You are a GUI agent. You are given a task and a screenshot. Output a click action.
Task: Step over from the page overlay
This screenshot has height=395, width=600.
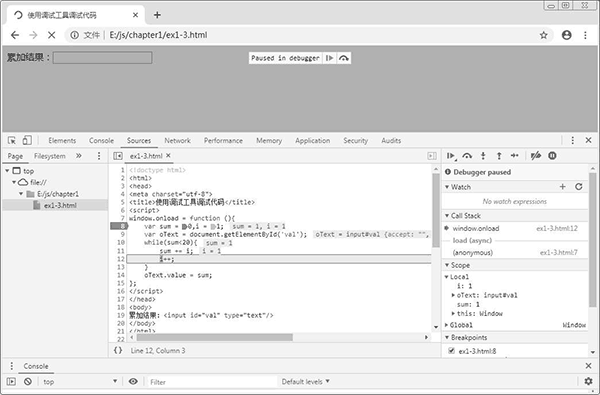(x=344, y=58)
